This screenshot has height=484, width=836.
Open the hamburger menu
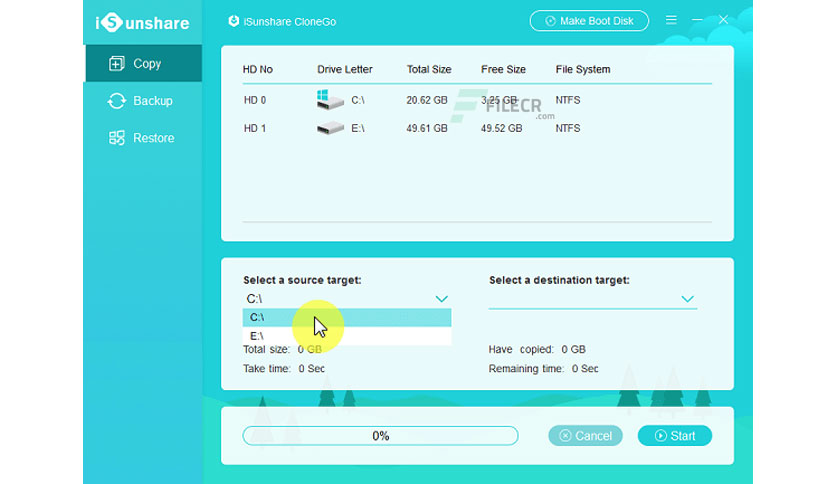pos(671,20)
